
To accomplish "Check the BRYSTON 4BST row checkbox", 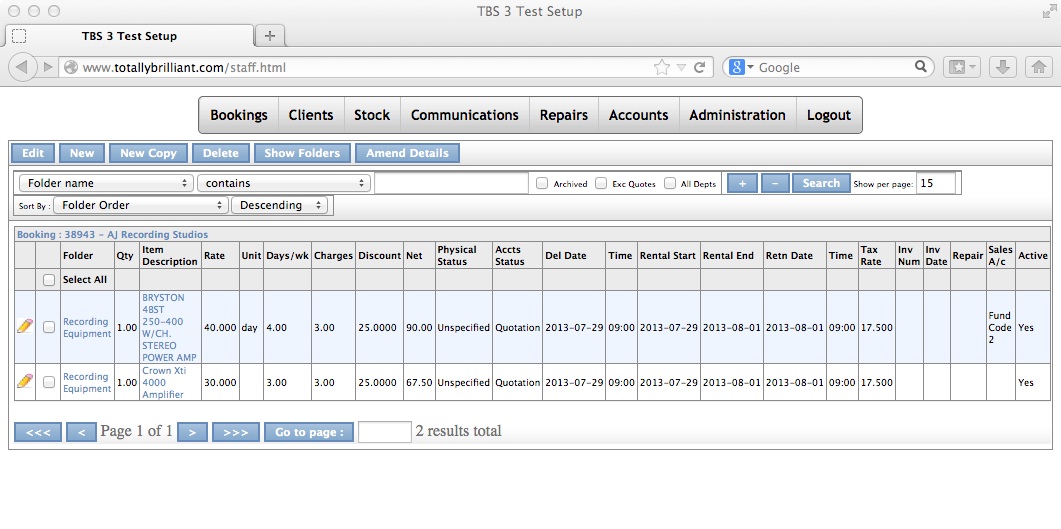I will [x=49, y=327].
